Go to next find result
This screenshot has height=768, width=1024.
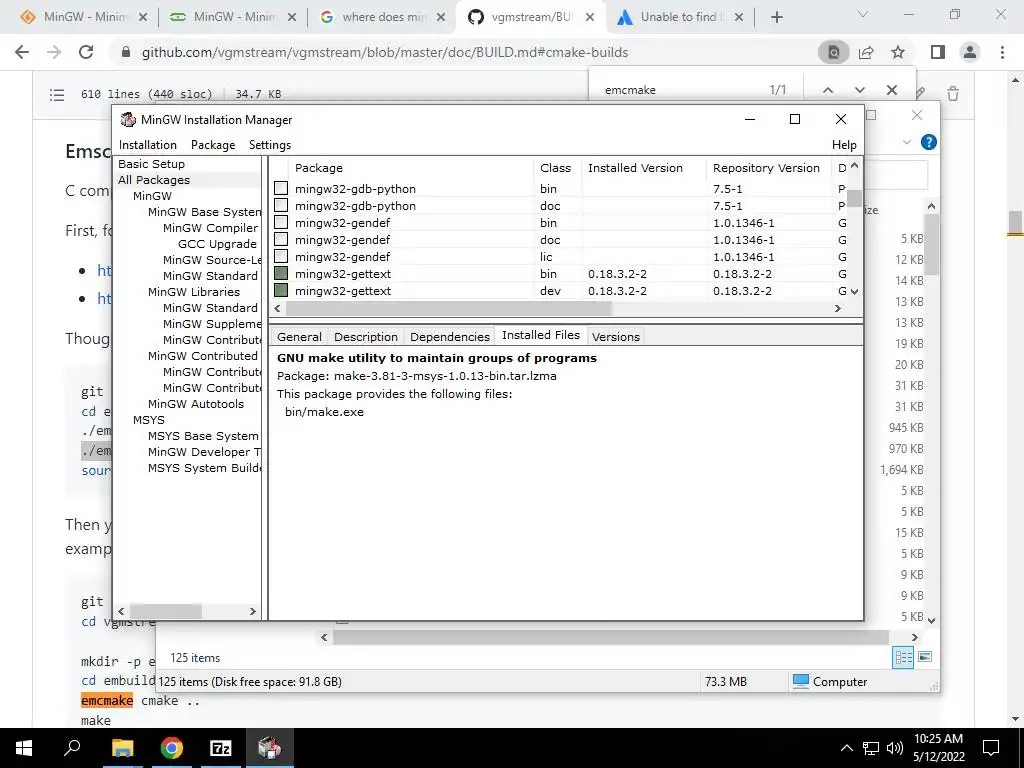pos(859,90)
